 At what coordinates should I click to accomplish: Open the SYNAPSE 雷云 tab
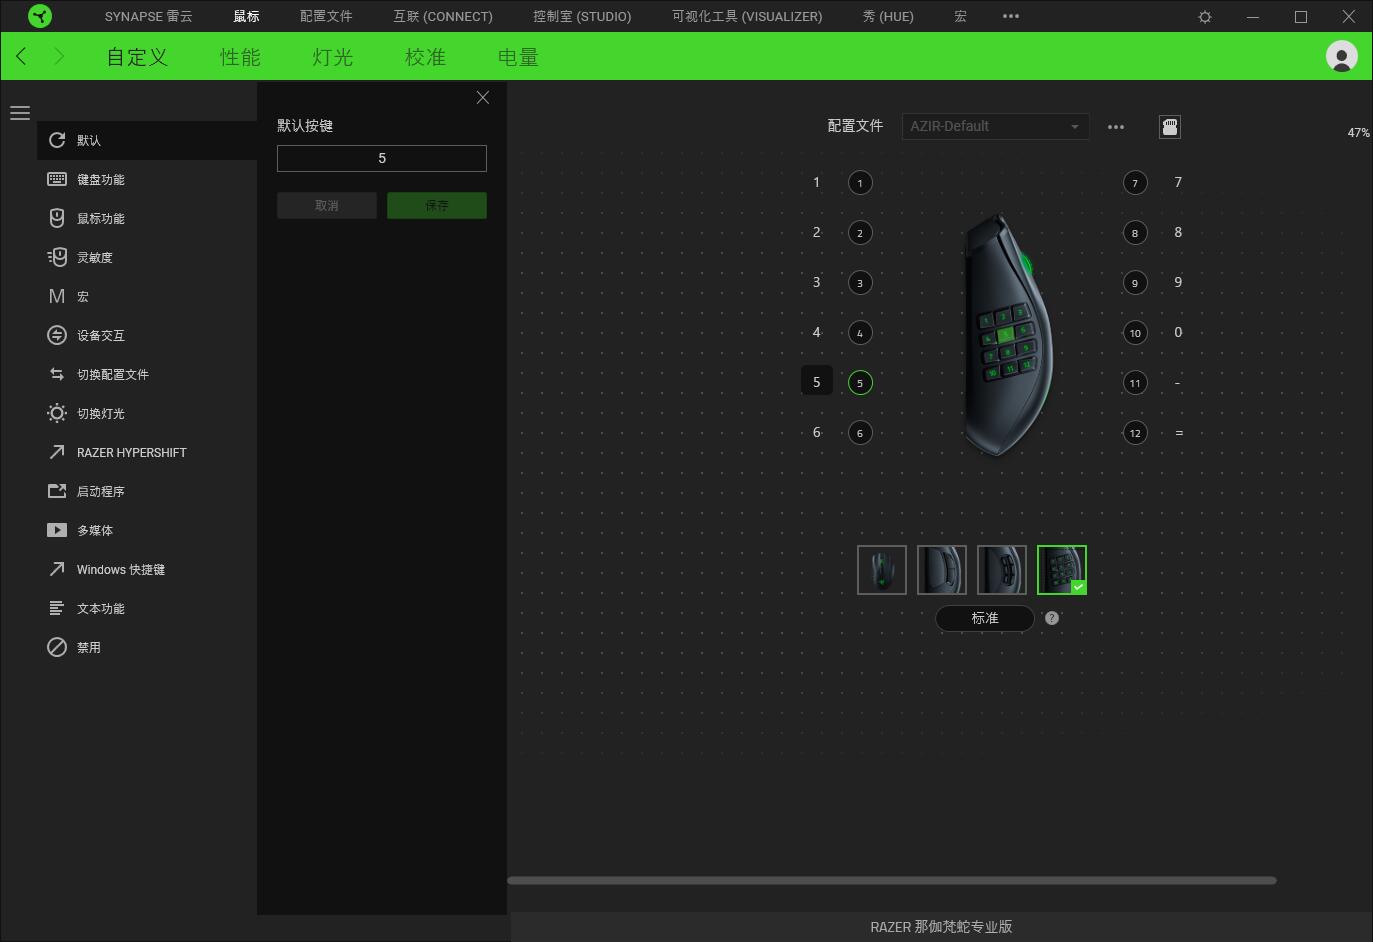coord(148,16)
